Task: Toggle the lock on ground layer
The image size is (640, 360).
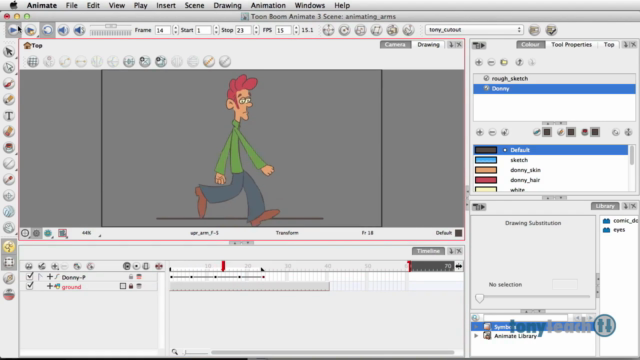Action: 131,287
